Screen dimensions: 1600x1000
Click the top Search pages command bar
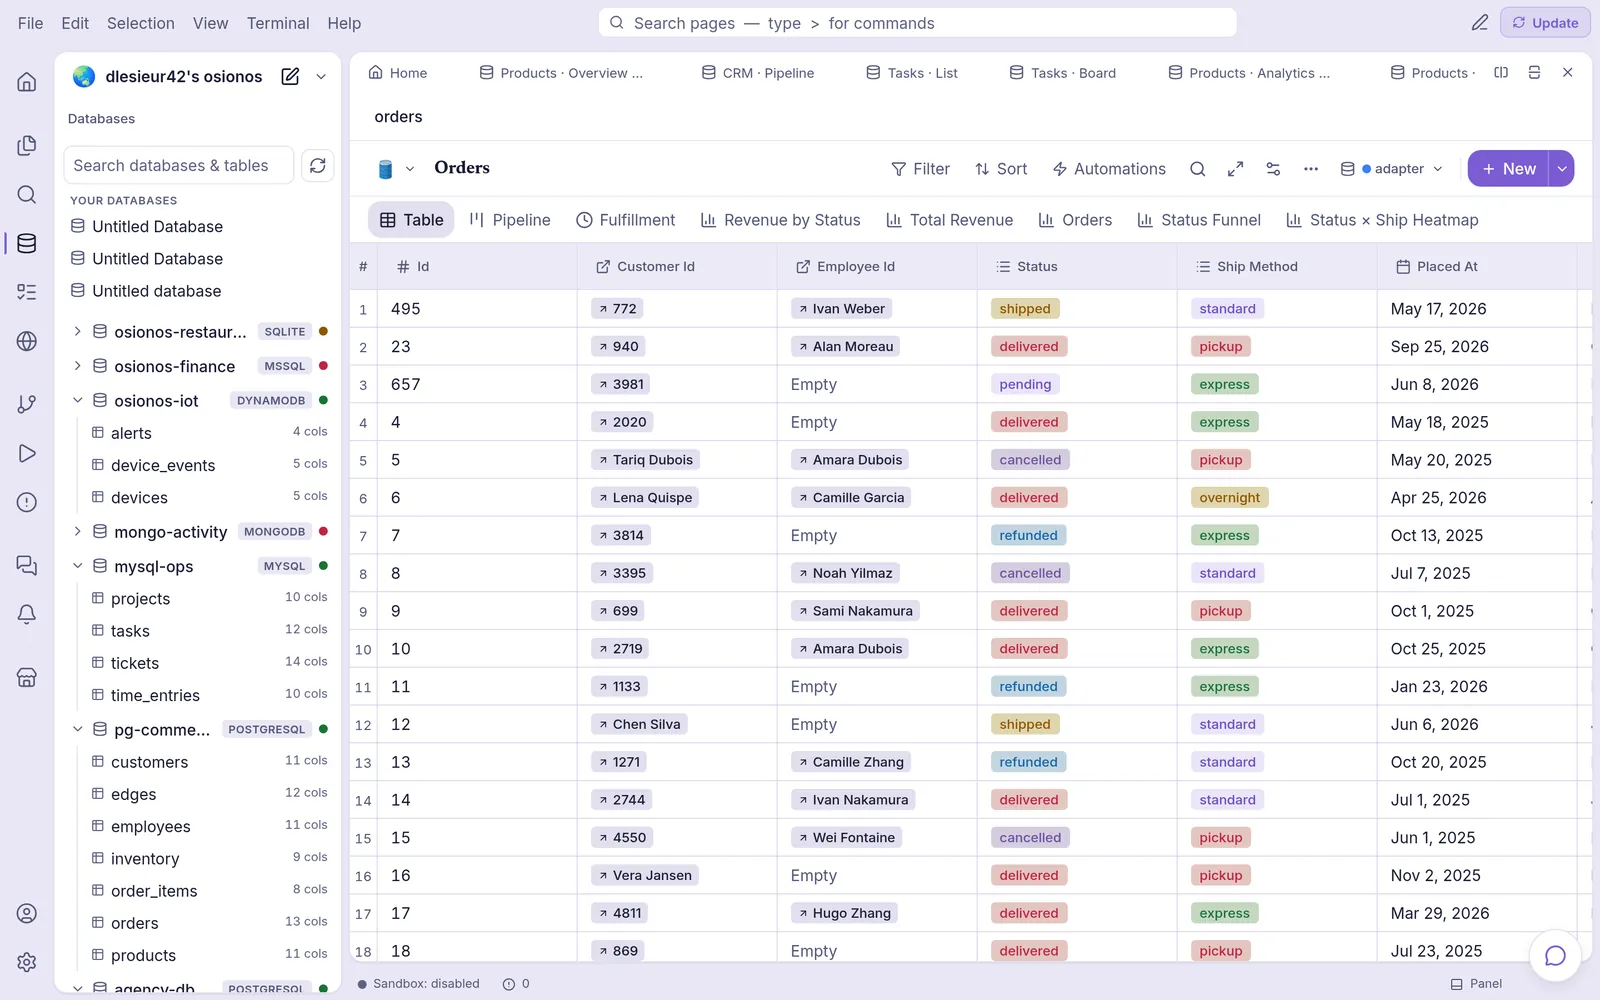click(917, 23)
